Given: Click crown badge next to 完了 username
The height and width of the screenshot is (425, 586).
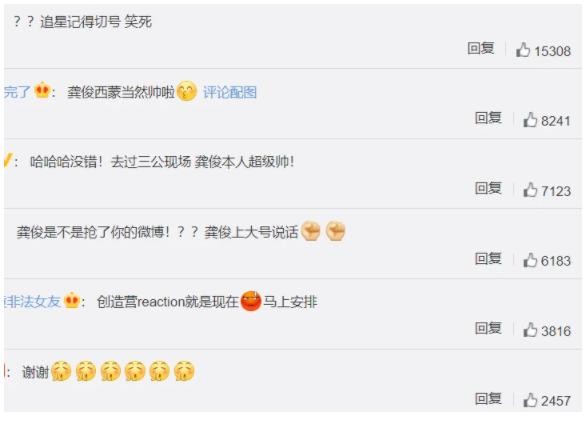Looking at the screenshot, I should coord(42,90).
